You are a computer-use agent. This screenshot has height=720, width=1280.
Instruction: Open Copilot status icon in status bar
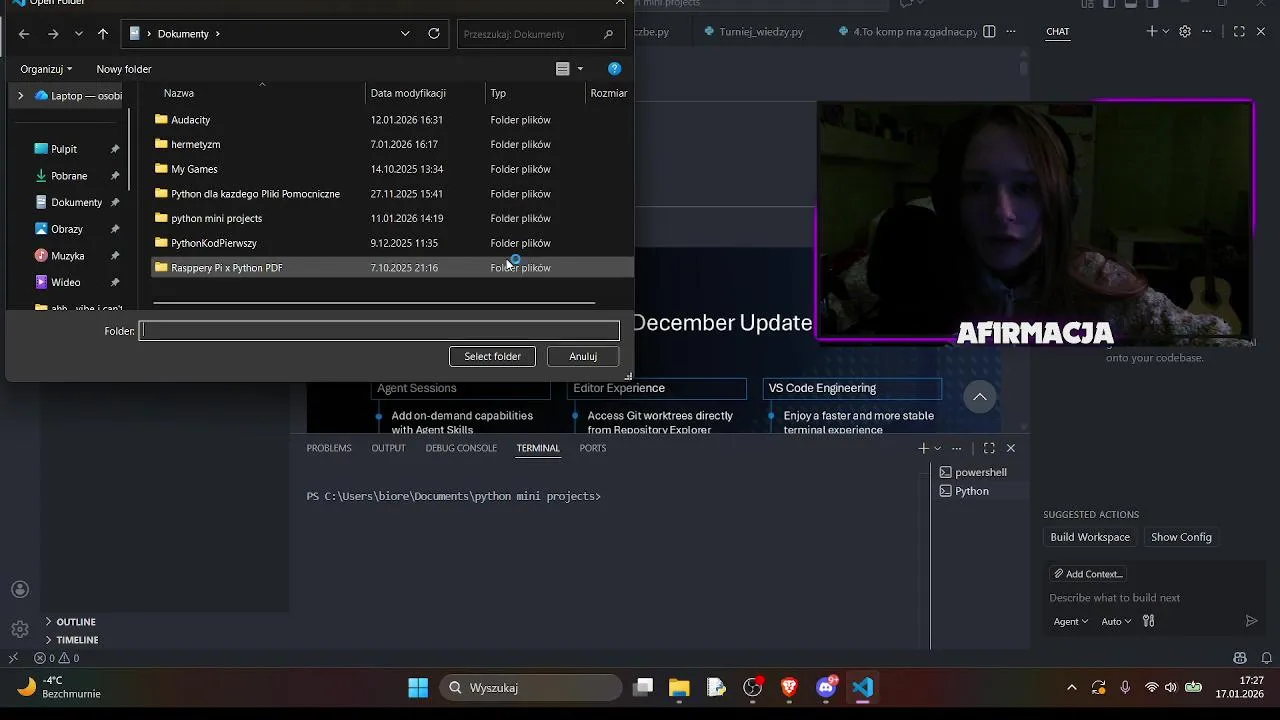click(x=1240, y=658)
